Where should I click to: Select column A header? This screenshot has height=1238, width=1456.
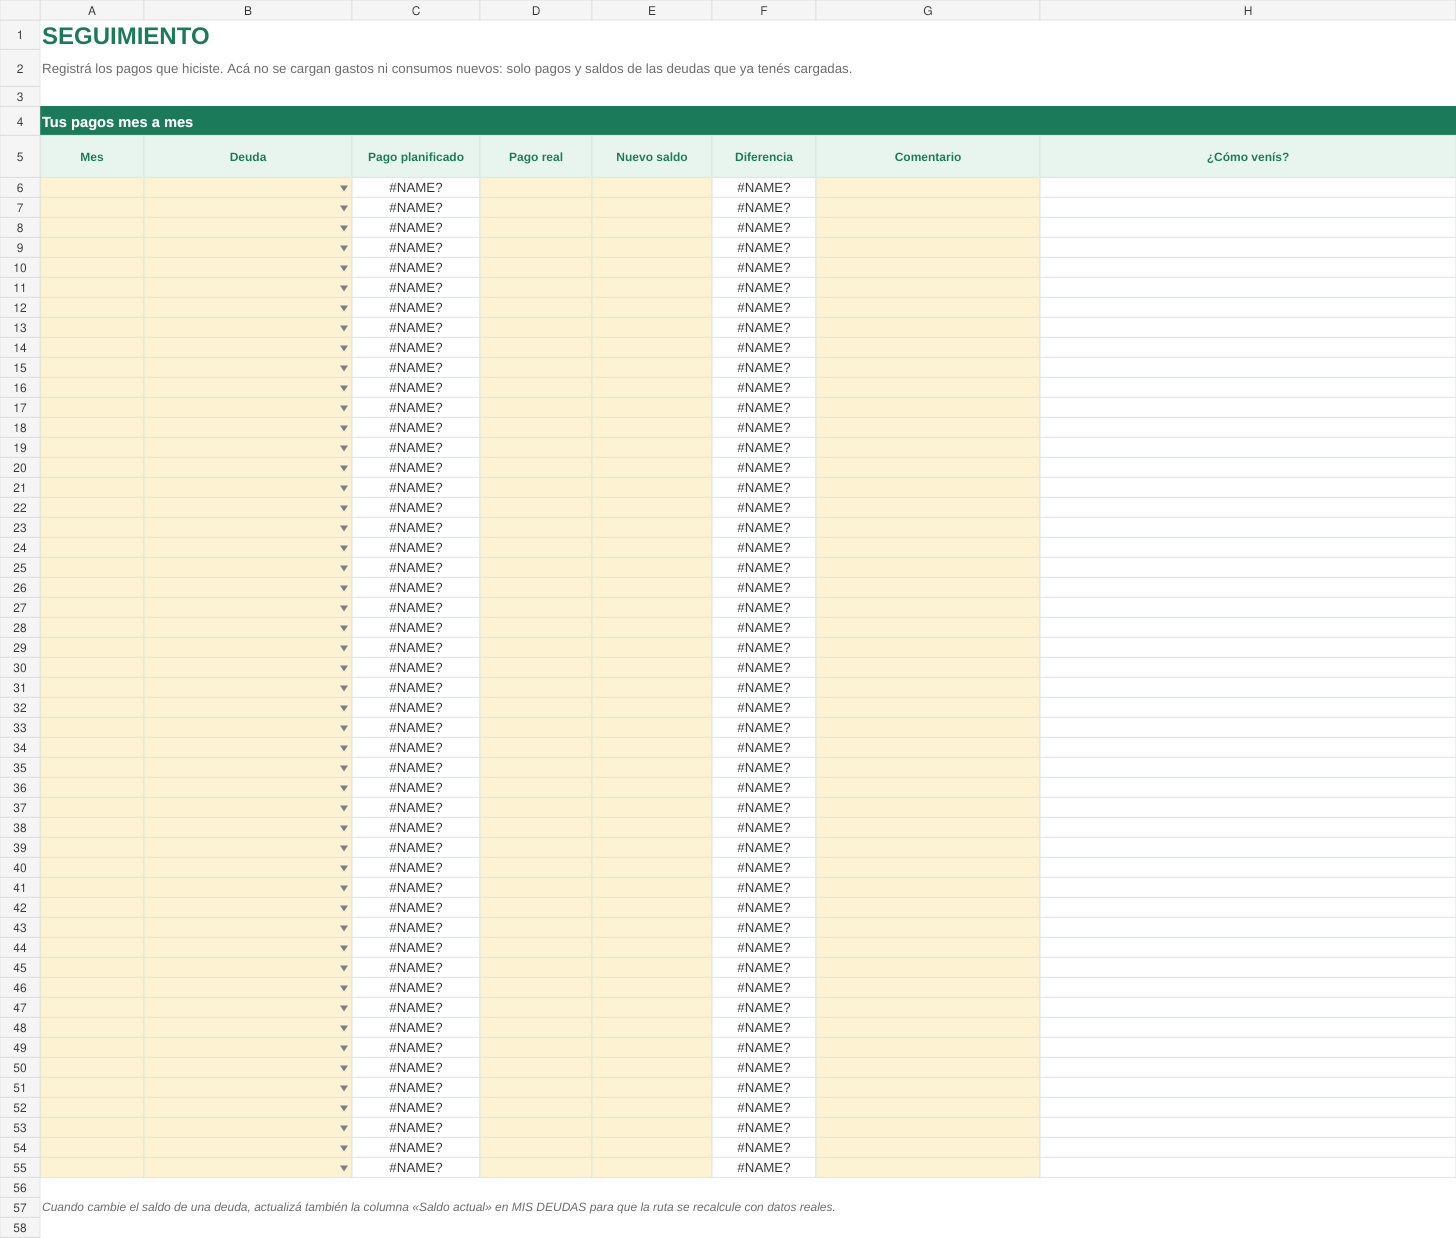pos(92,10)
